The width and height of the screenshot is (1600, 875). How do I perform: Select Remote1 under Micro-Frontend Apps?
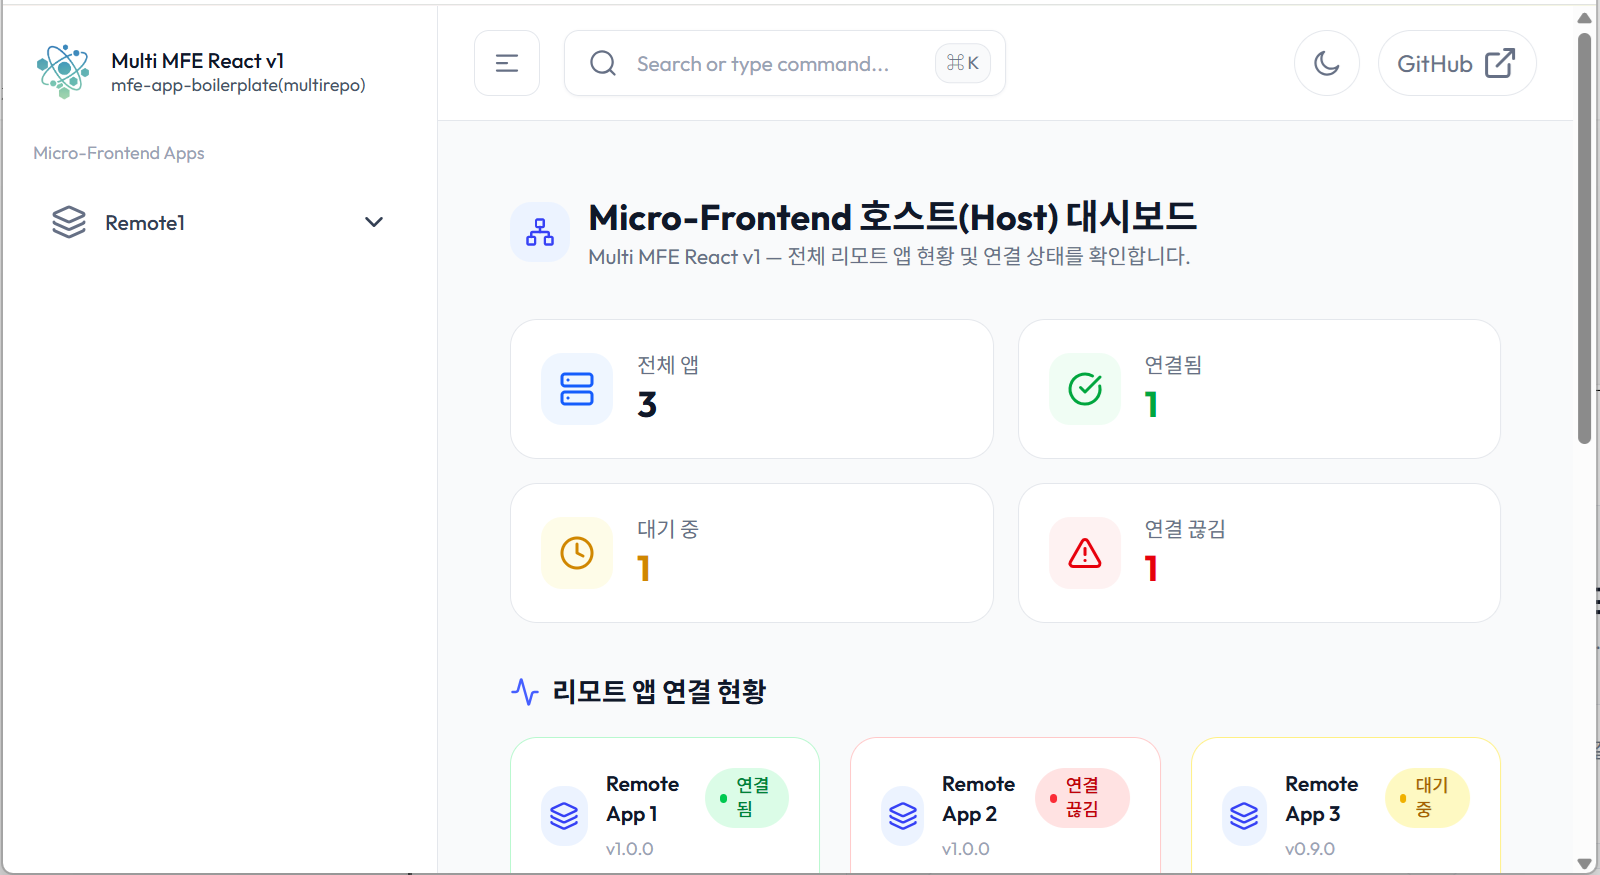click(x=145, y=222)
